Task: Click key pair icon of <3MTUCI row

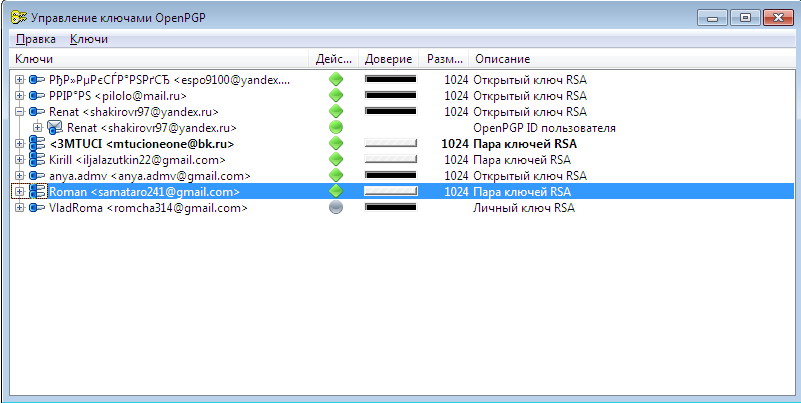Action: click(37, 144)
